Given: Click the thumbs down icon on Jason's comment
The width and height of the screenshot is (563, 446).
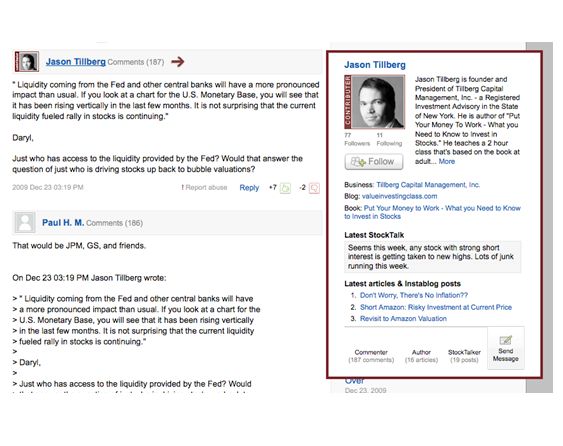Looking at the screenshot, I should pyautogui.click(x=314, y=188).
